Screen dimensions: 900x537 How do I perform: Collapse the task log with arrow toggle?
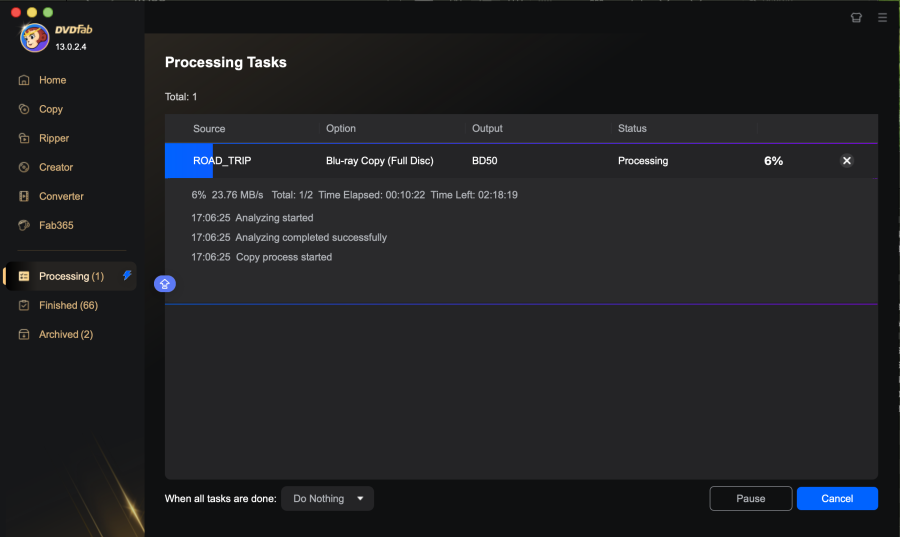[x=165, y=284]
